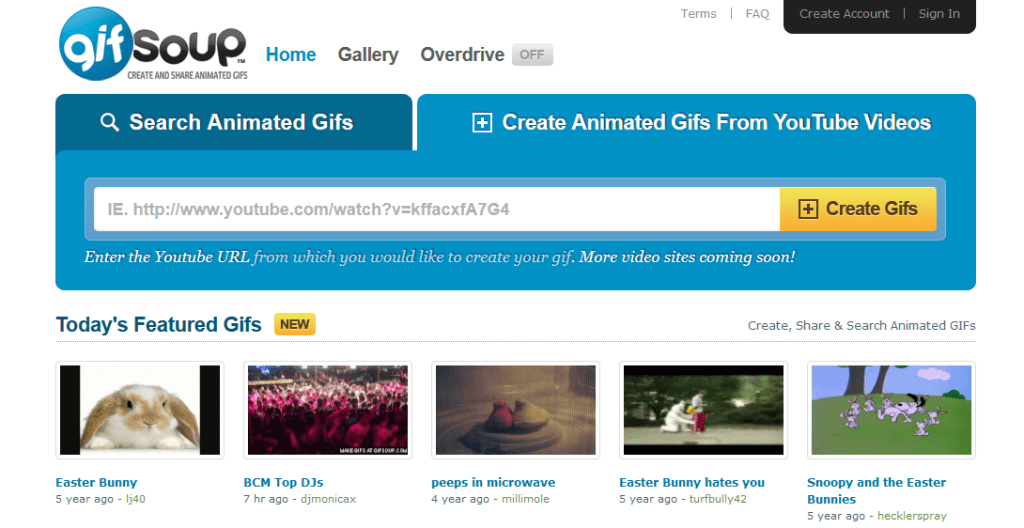Click the magnifier icon on Search tab
The height and width of the screenshot is (528, 1024).
coord(110,122)
